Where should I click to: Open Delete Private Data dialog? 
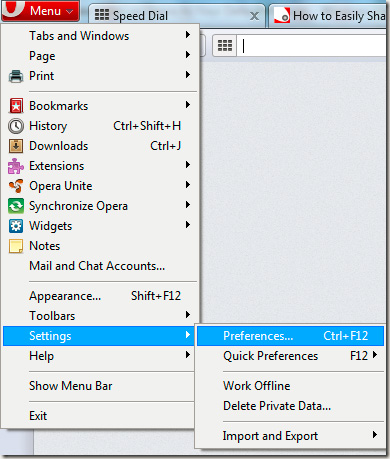(x=290, y=406)
